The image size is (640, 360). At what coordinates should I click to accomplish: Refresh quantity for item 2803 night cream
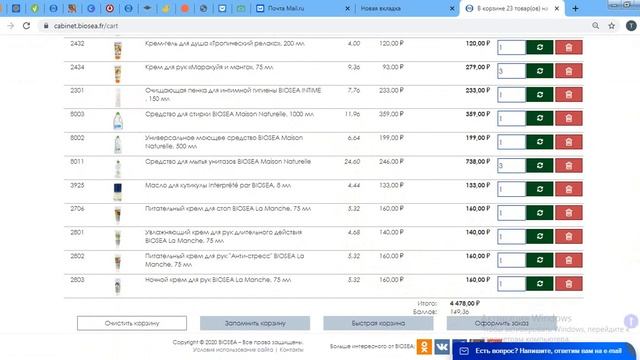(540, 284)
